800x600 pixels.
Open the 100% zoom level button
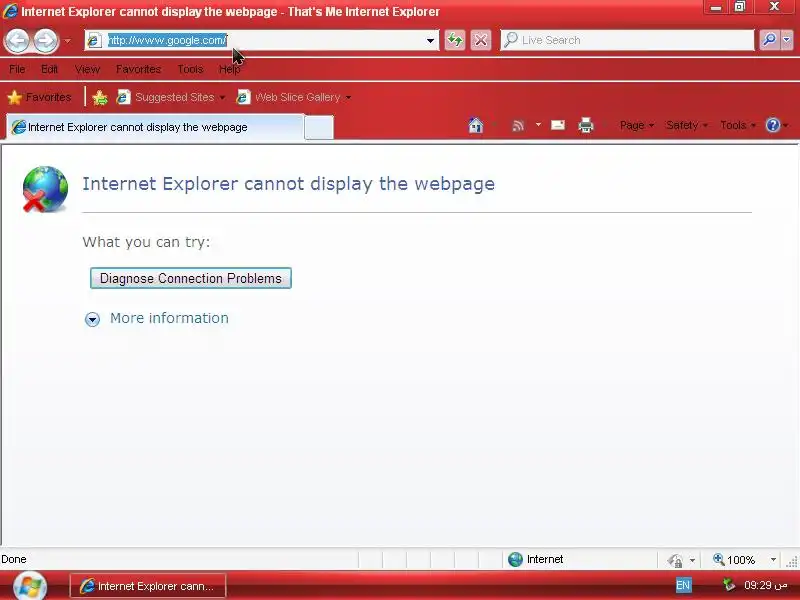734,560
